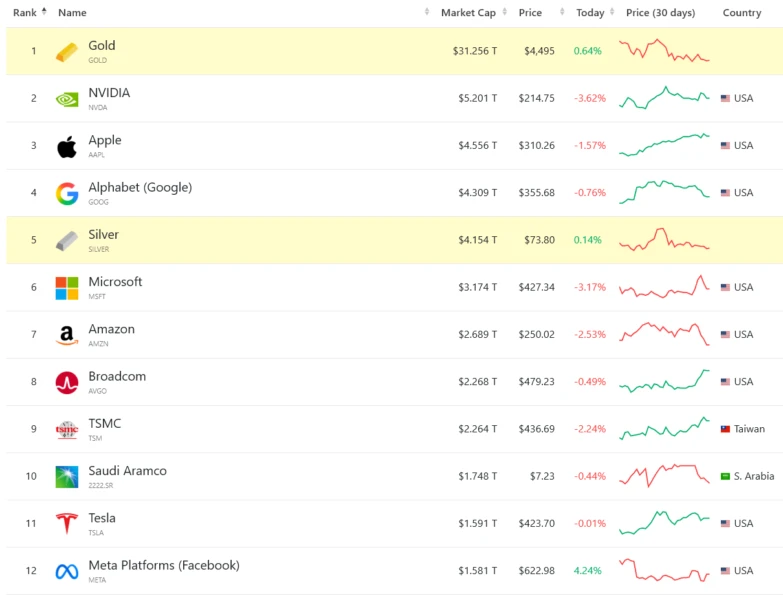Screen dimensions: 783x600
Task: Sort by Market Cap using sort arrows
Action: click(x=504, y=11)
